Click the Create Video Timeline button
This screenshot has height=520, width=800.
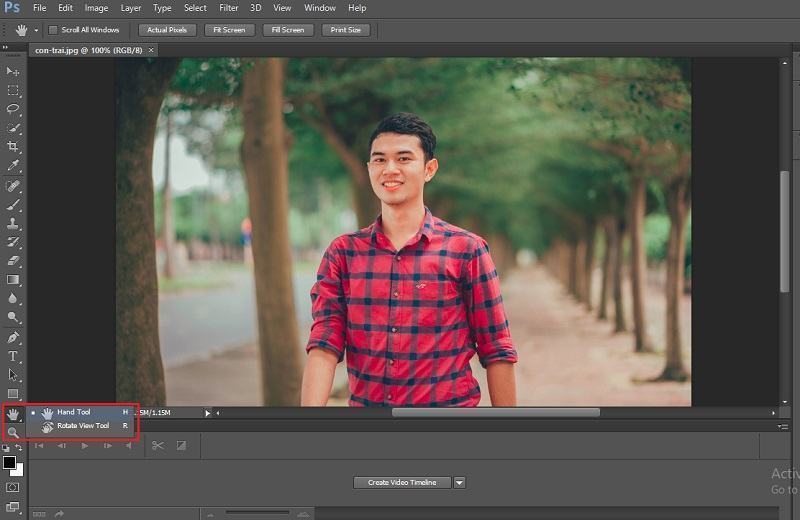[402, 482]
